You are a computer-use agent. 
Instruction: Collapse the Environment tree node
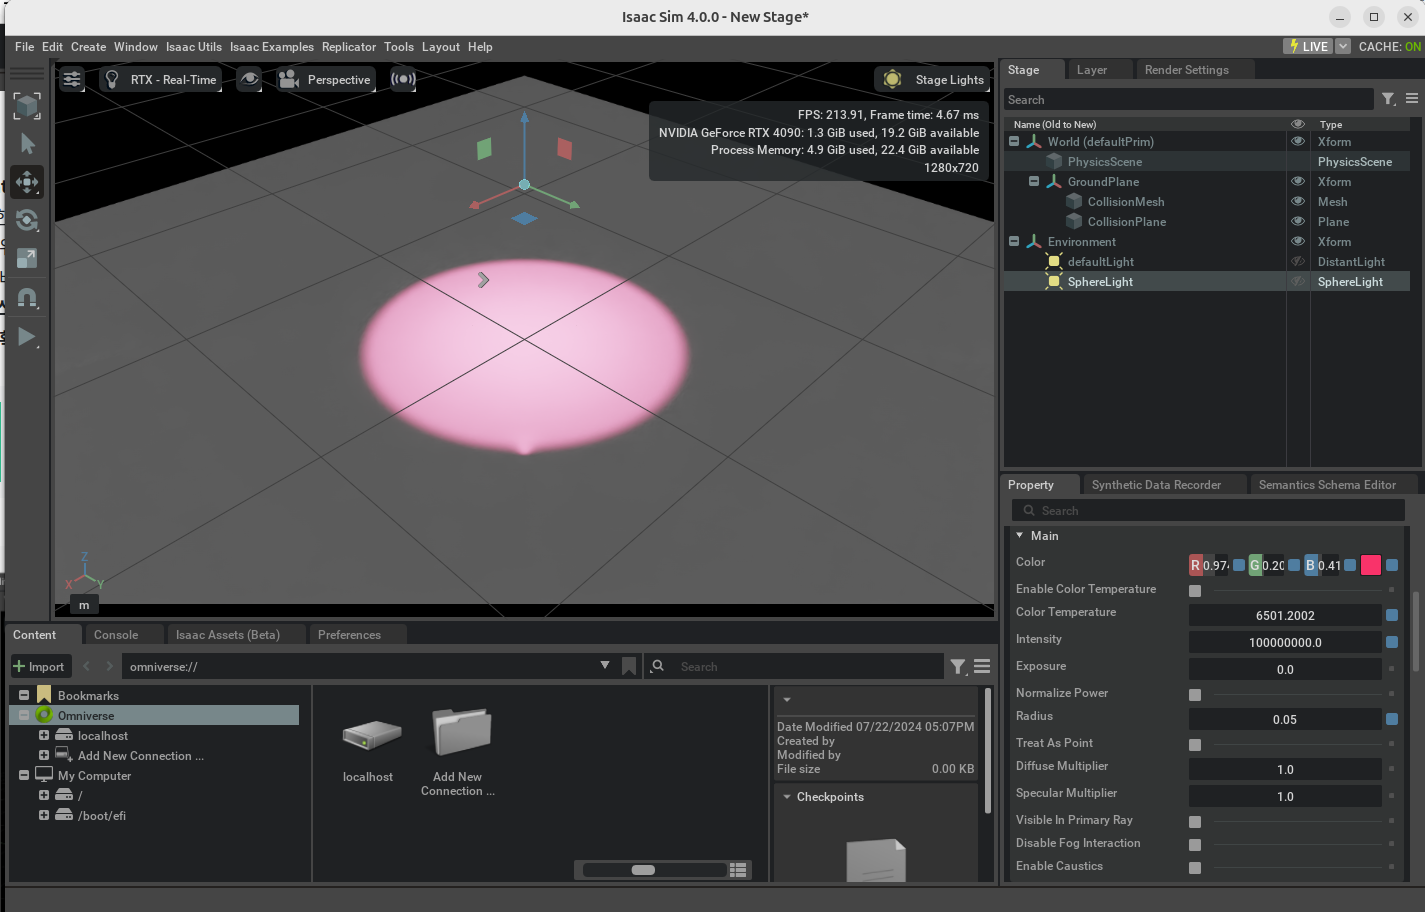(x=1014, y=242)
